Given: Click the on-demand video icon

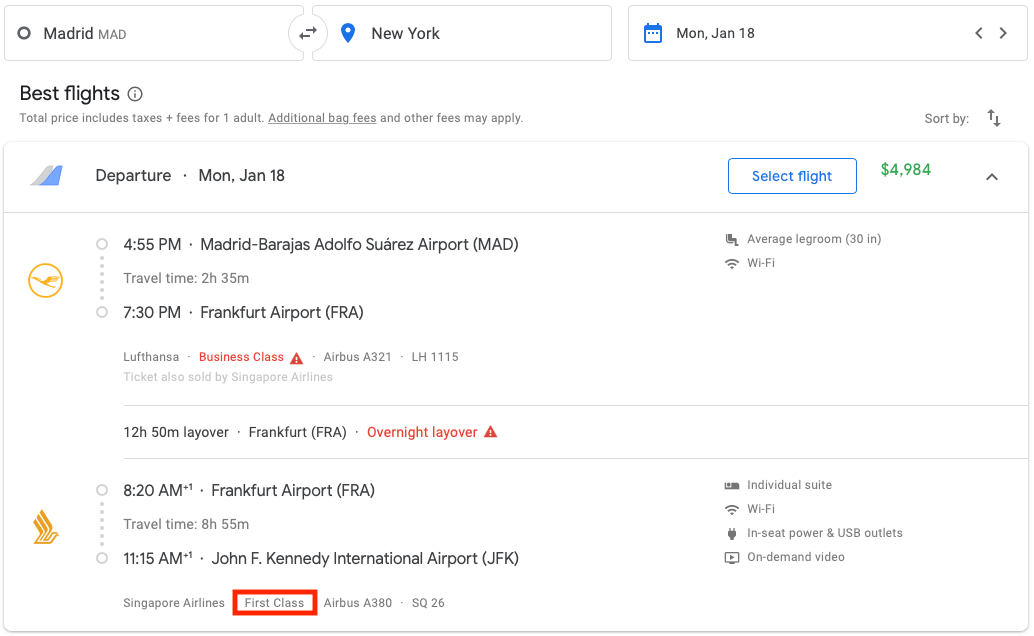Looking at the screenshot, I should (x=732, y=557).
